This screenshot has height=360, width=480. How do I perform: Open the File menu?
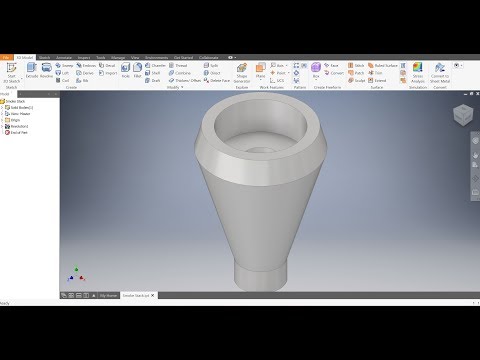6,57
